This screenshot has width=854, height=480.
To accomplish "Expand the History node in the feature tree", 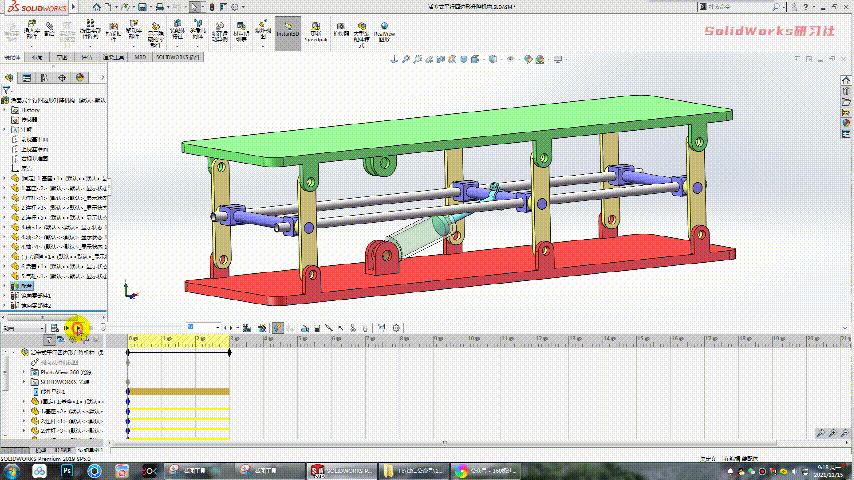I will [x=4, y=110].
